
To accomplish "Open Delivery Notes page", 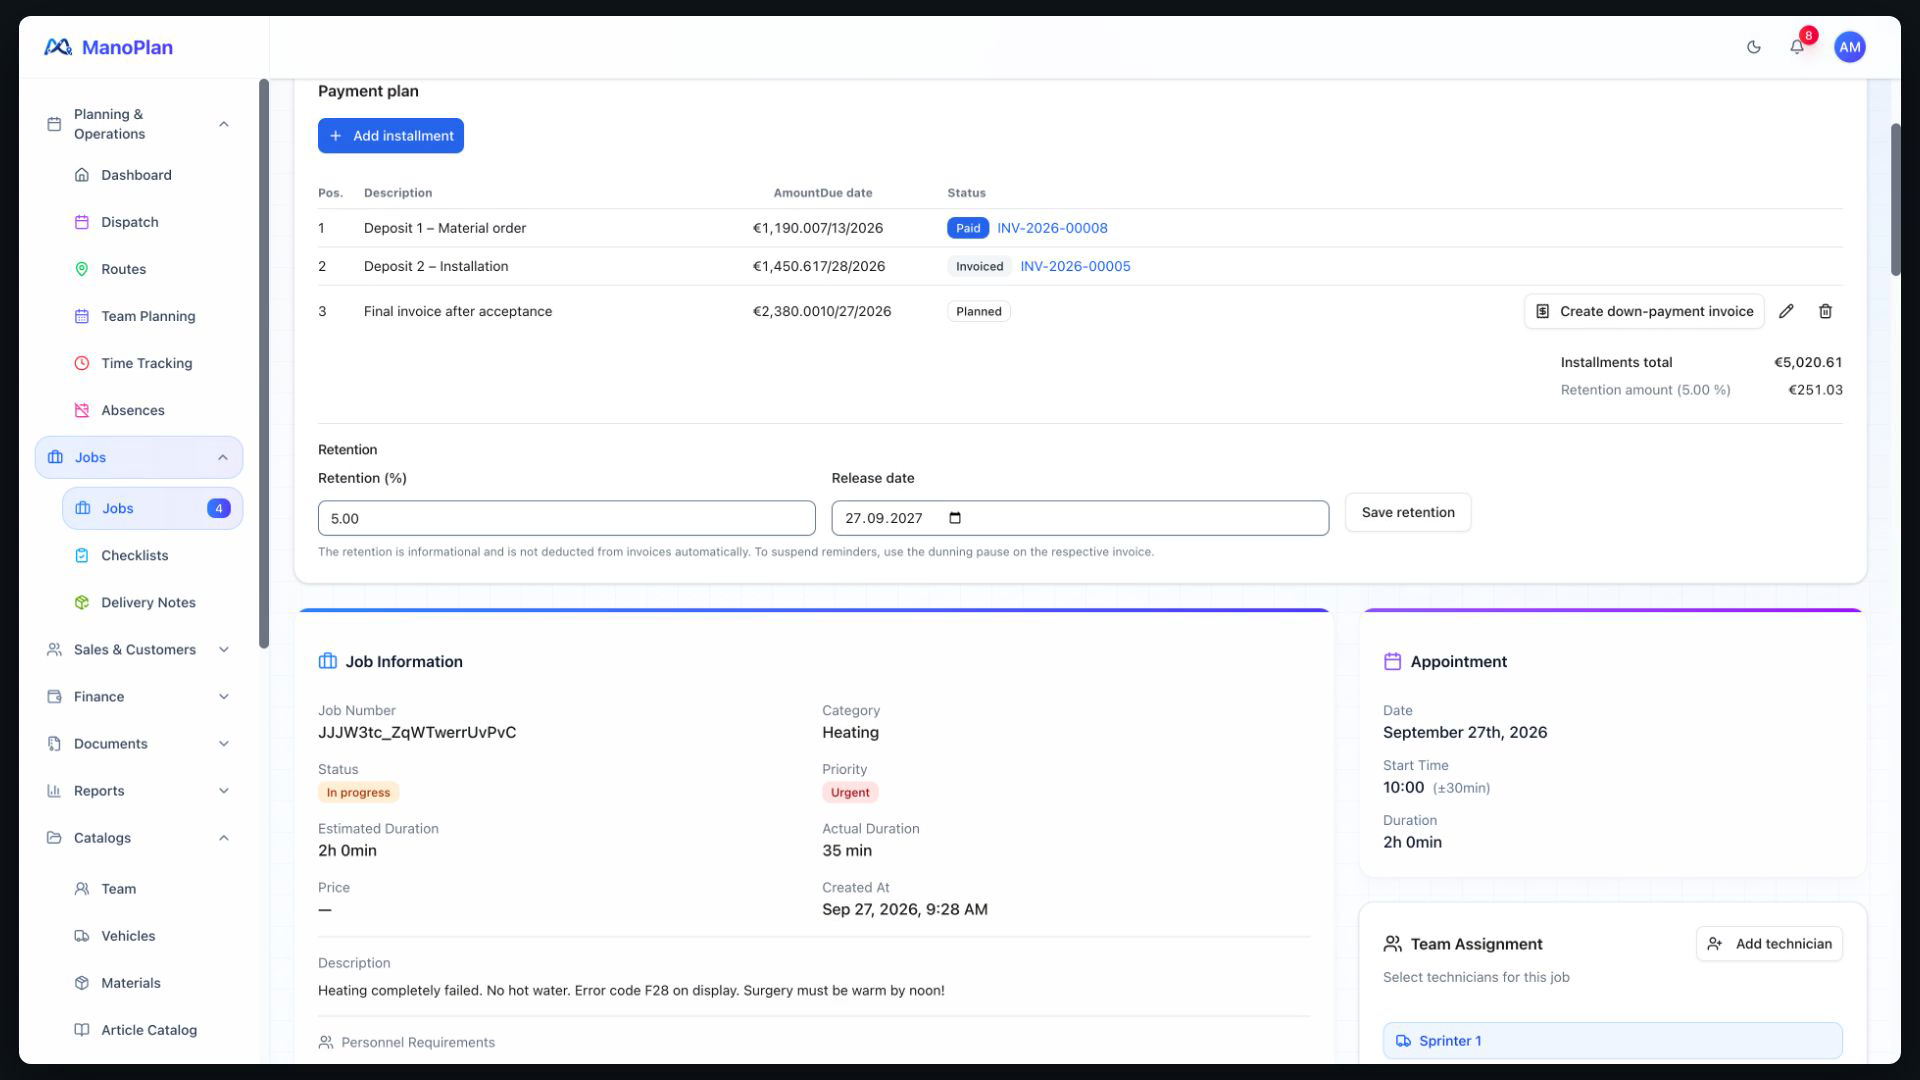I will click(148, 602).
